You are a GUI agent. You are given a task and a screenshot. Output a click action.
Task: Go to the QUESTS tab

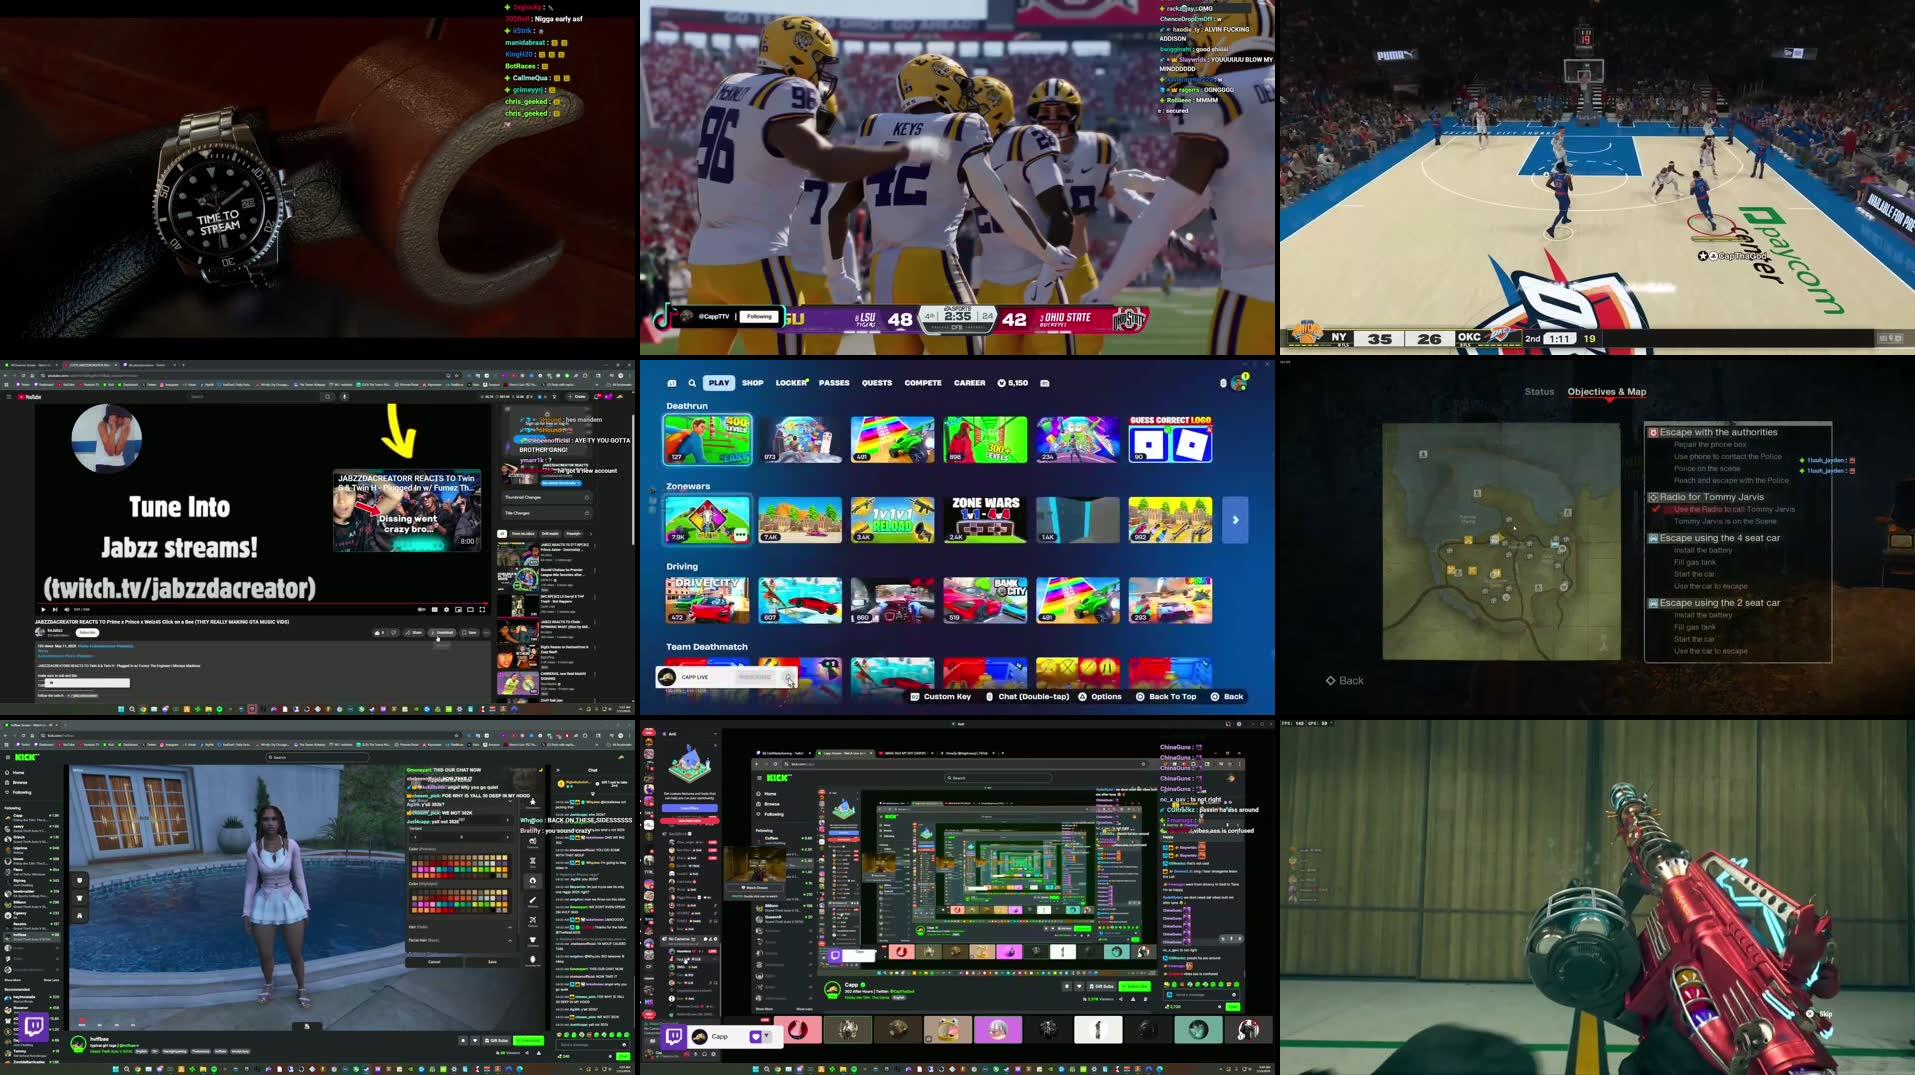[x=877, y=383]
